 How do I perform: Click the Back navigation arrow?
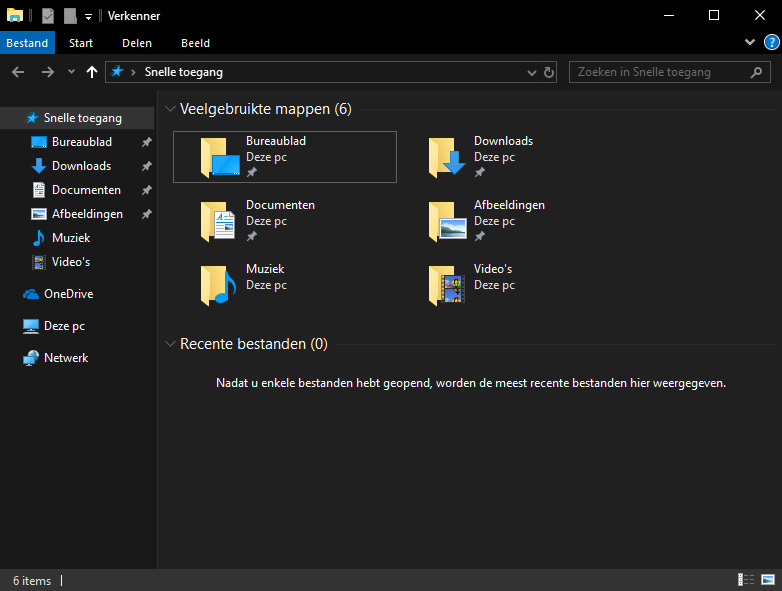pos(18,72)
